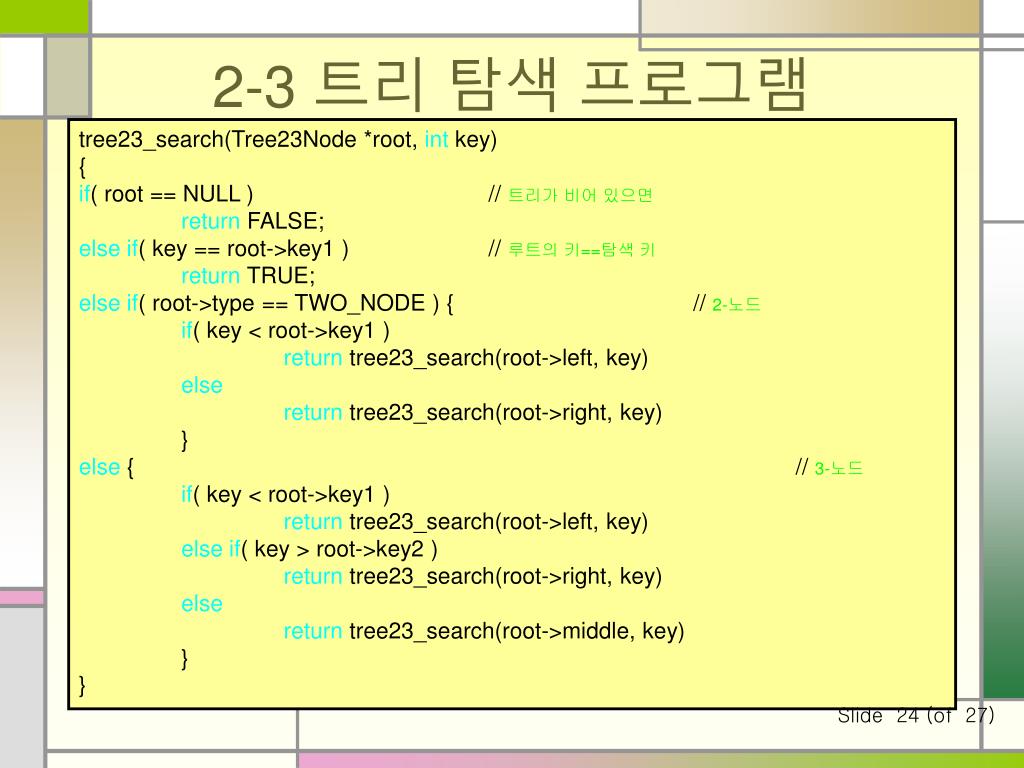Click the "// 3-노드" comment
Viewport: 1024px width, 768px height.
[829, 468]
